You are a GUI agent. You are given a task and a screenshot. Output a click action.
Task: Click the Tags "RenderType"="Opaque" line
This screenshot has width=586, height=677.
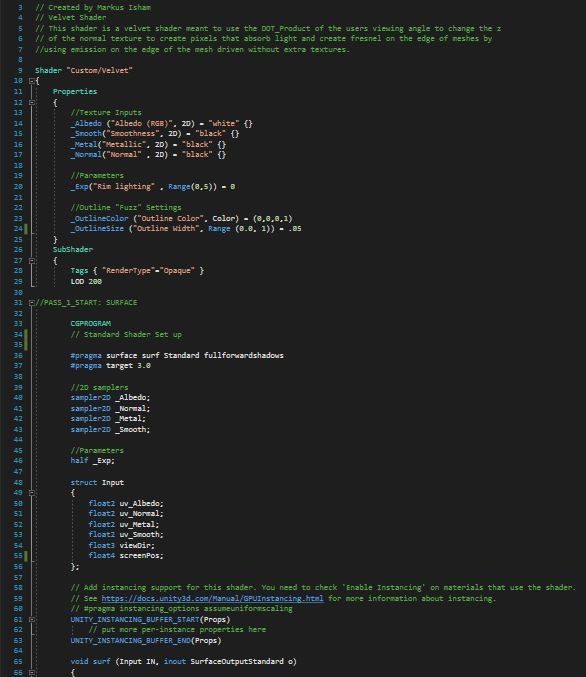pos(137,271)
